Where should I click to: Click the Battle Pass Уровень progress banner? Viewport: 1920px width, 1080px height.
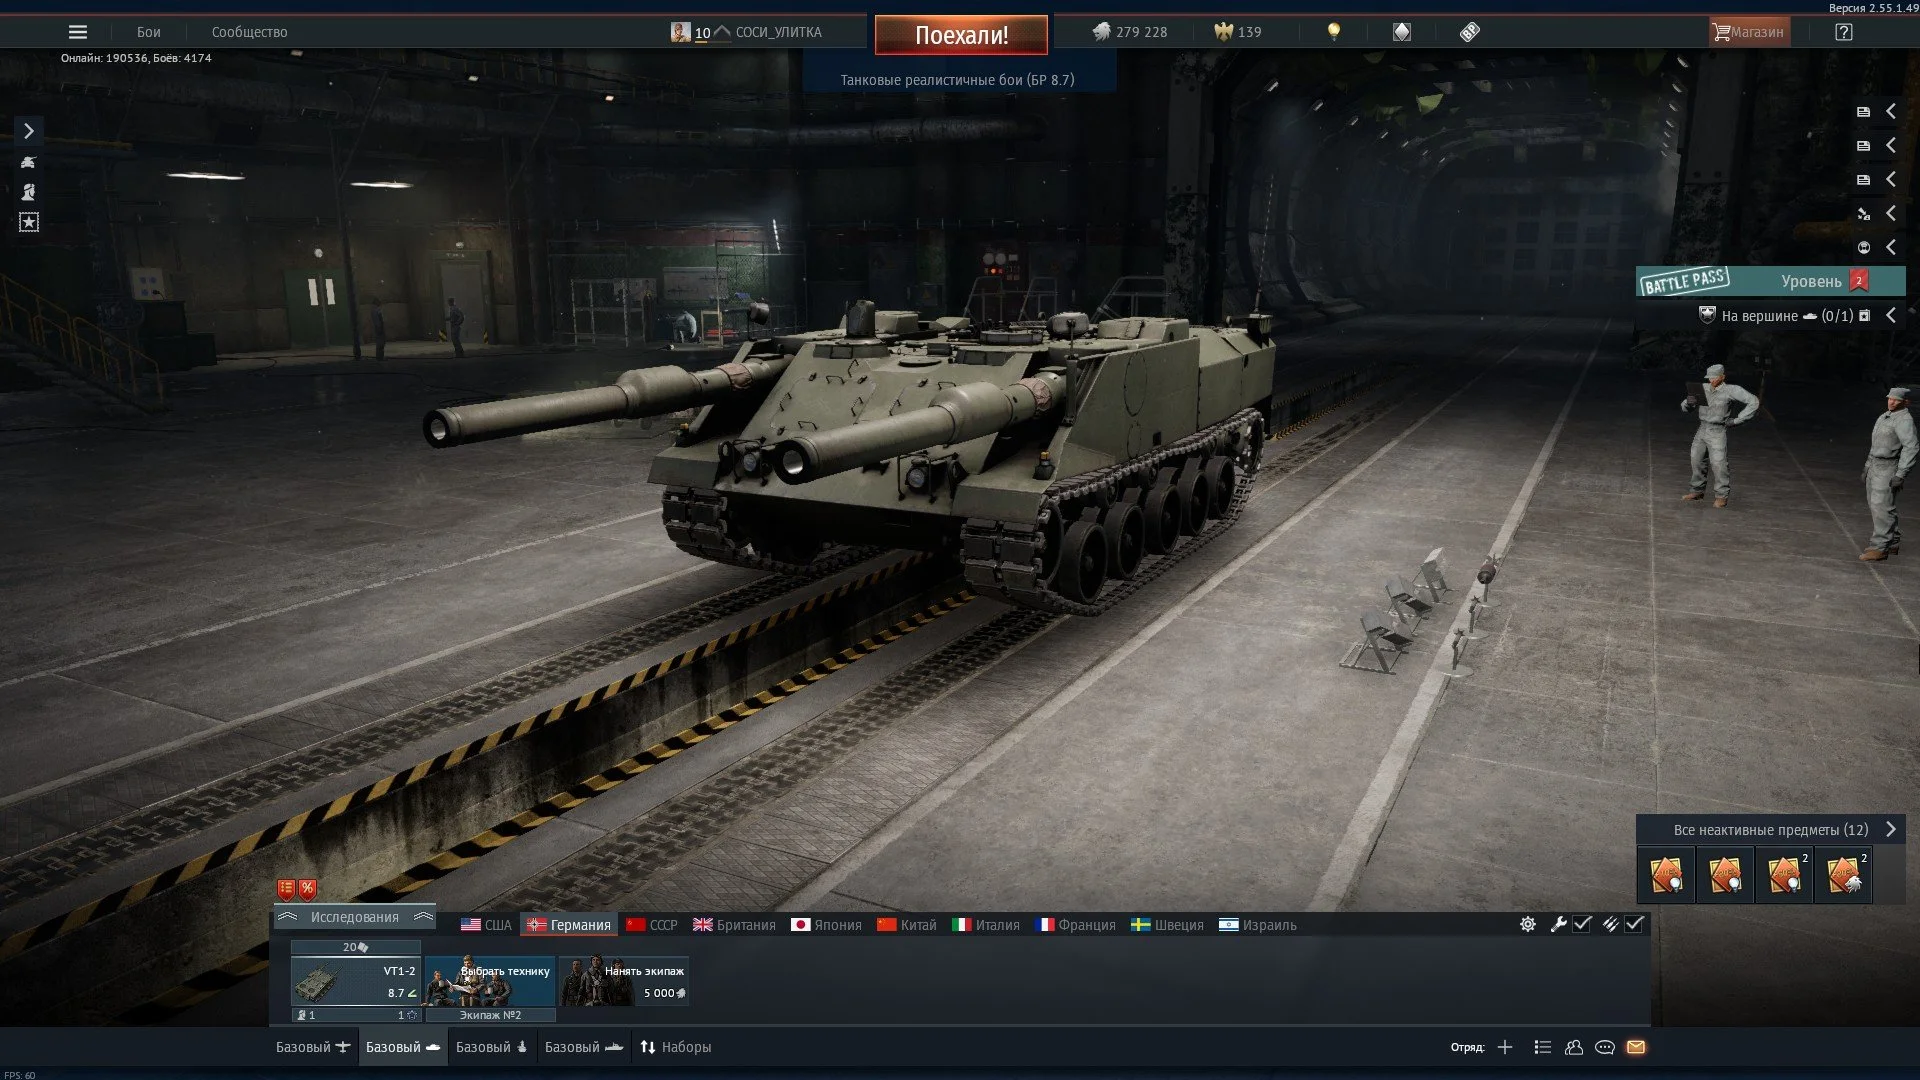point(1770,281)
